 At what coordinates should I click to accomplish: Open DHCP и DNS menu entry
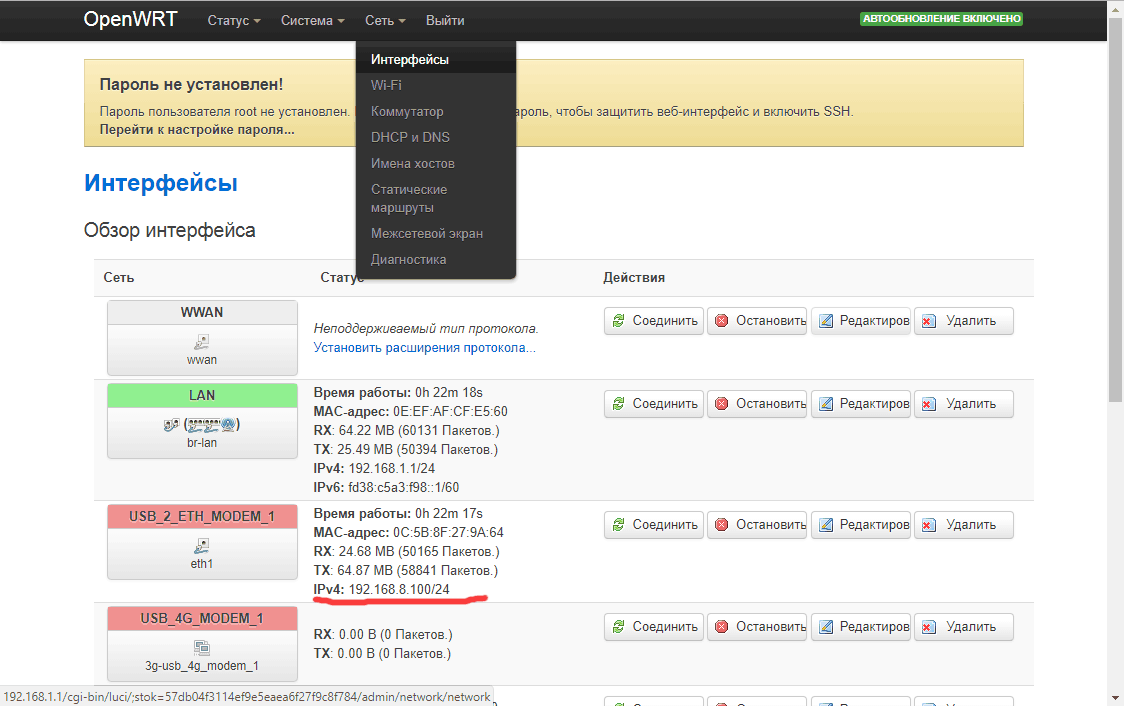[436, 138]
